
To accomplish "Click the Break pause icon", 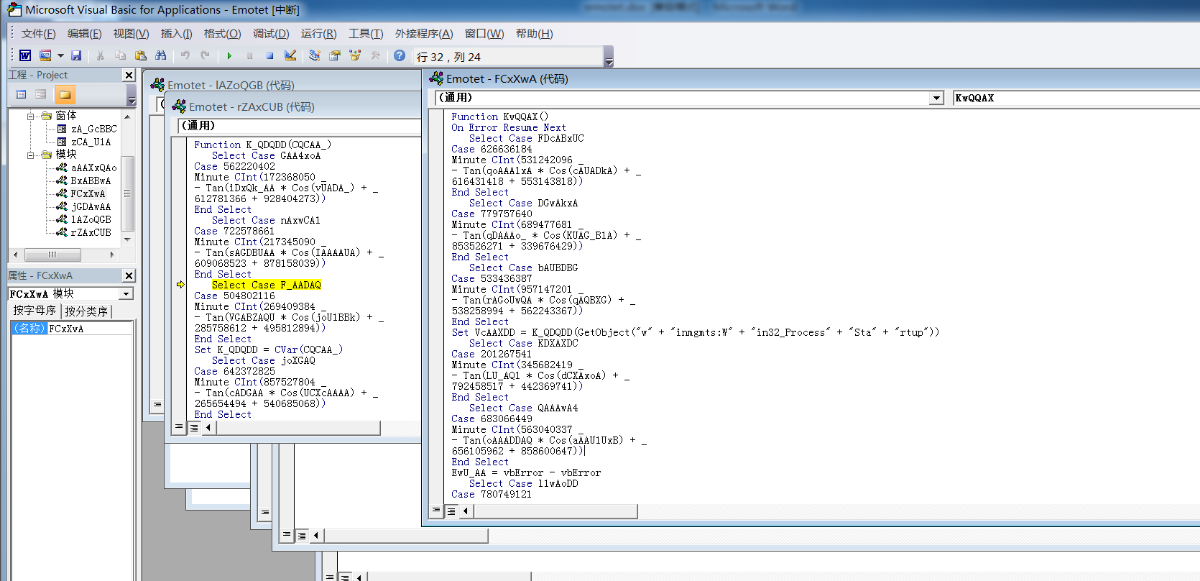I will [x=249, y=56].
